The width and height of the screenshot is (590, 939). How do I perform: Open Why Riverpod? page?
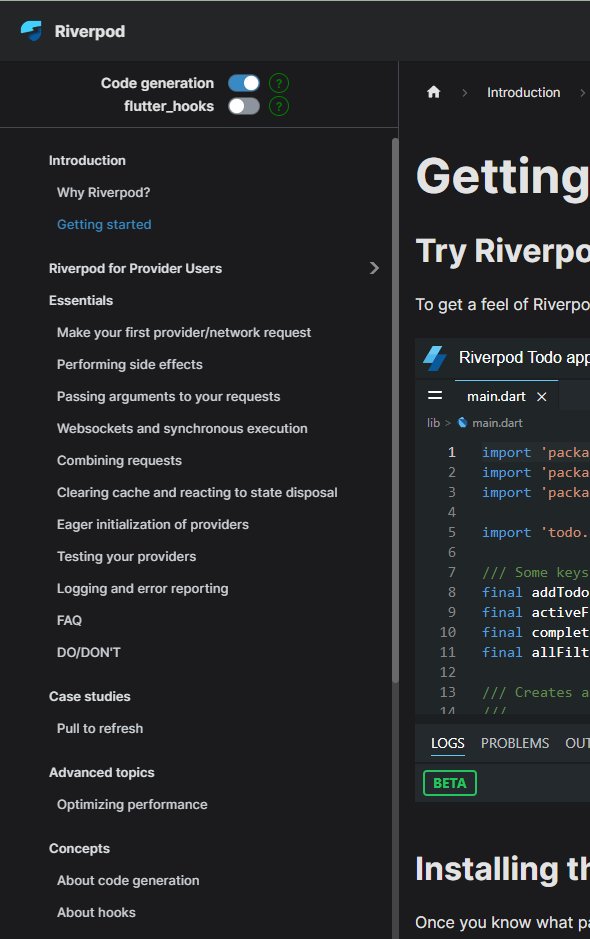coord(104,192)
